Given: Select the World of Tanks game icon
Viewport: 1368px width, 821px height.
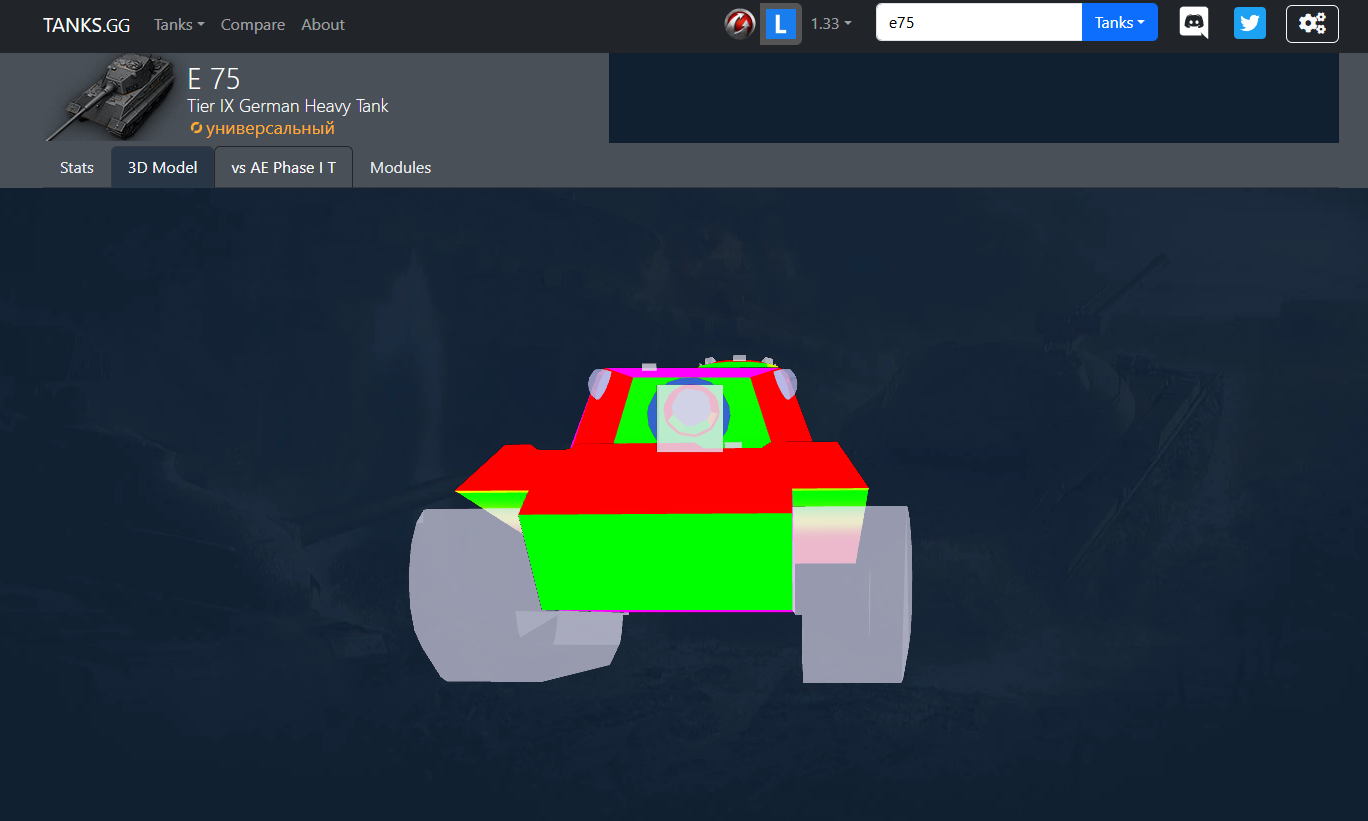Looking at the screenshot, I should 740,24.
